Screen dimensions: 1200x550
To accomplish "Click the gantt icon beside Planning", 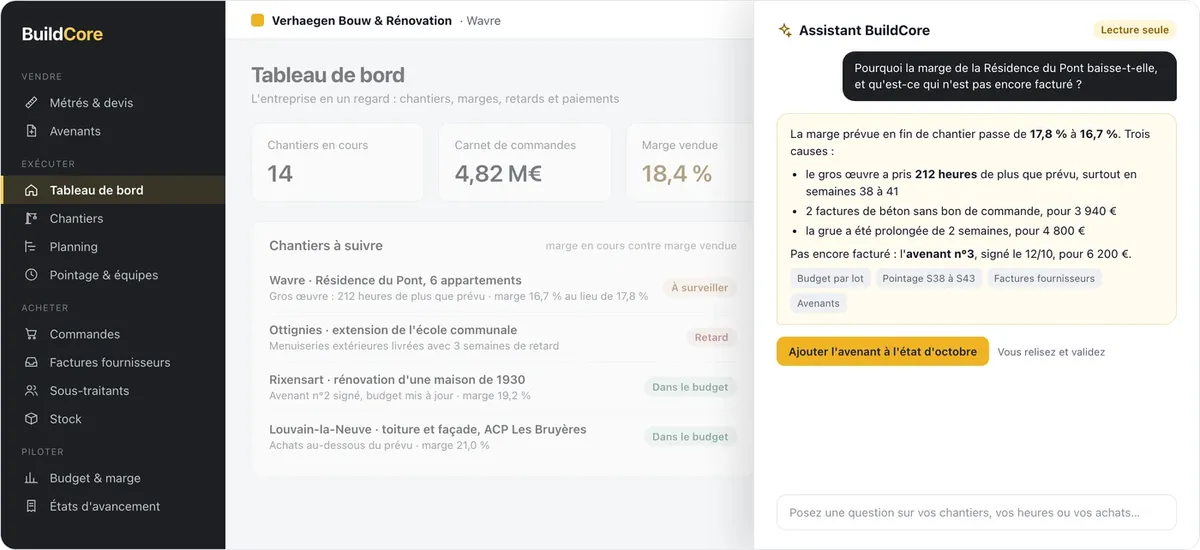I will pos(31,247).
